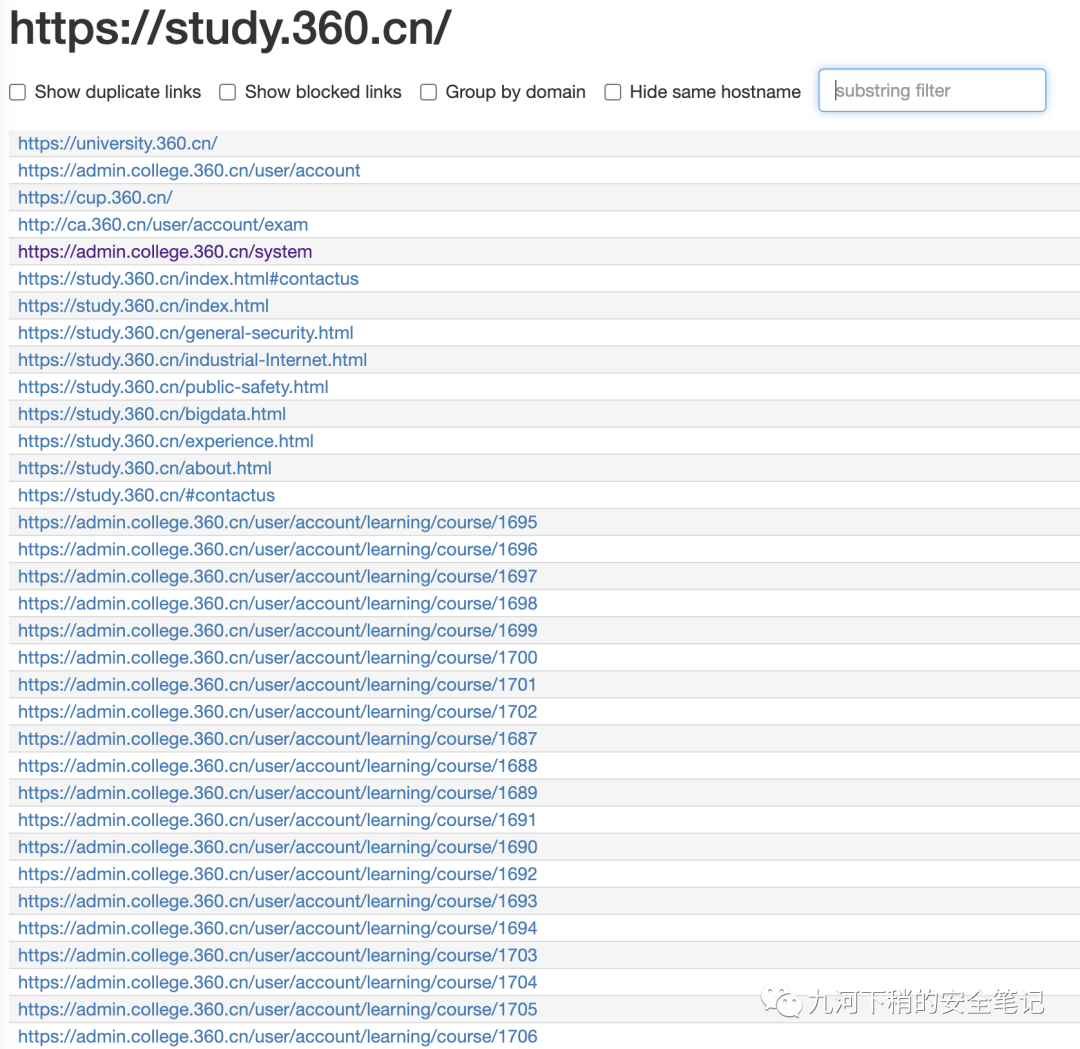Screen dimensions: 1080x1049
Task: Visit the course/1688 link
Action: (278, 766)
